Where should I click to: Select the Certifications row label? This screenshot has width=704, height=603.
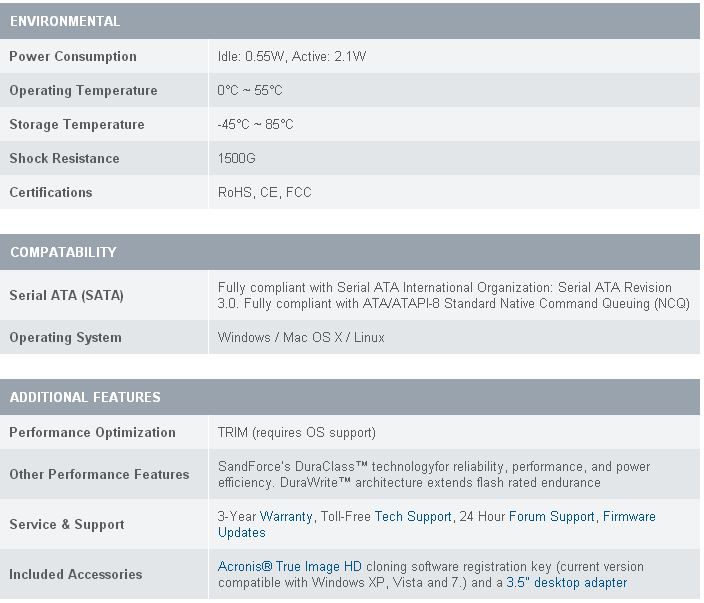(50, 193)
